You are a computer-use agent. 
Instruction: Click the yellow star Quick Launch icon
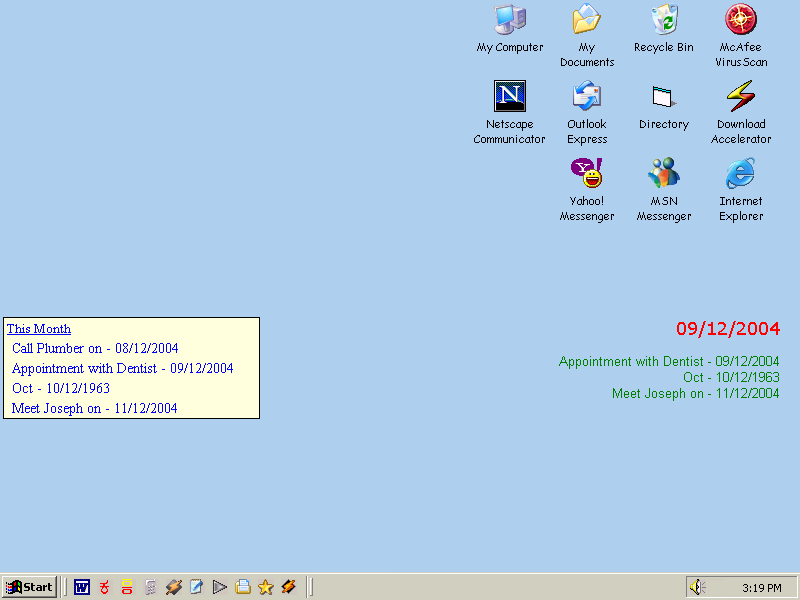click(265, 587)
